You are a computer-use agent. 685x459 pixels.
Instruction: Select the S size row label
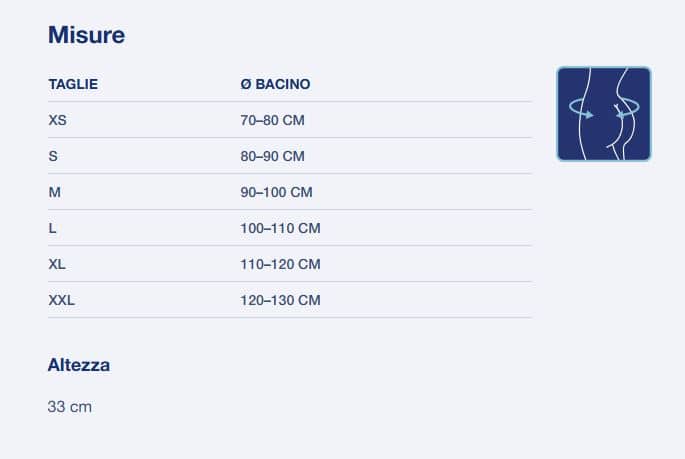coord(53,156)
